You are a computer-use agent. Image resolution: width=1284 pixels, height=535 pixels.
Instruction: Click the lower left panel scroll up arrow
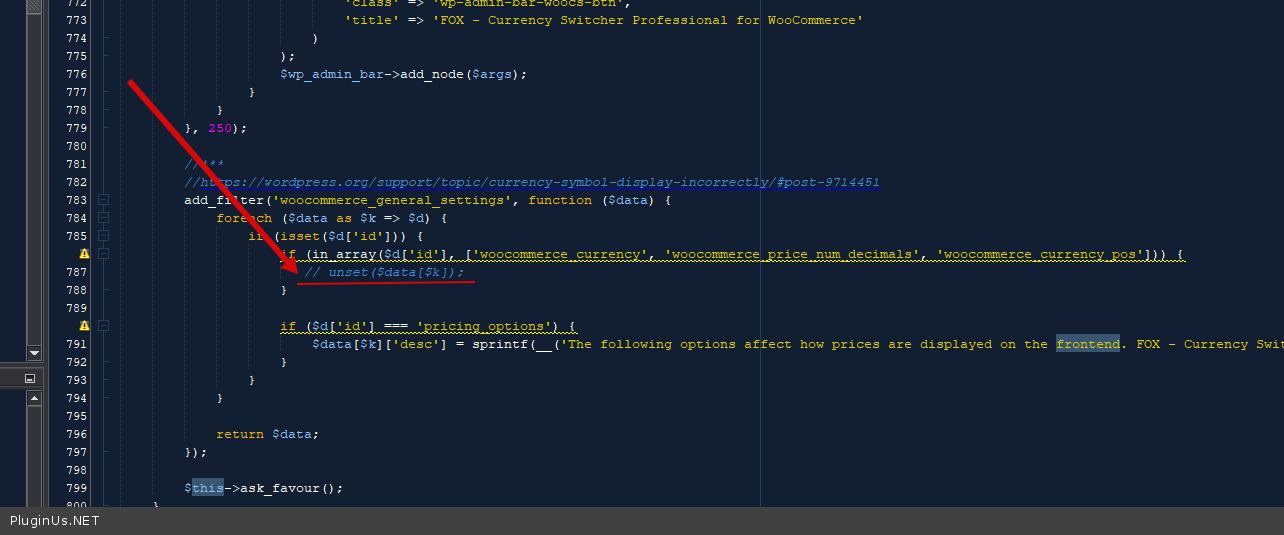click(x=34, y=398)
